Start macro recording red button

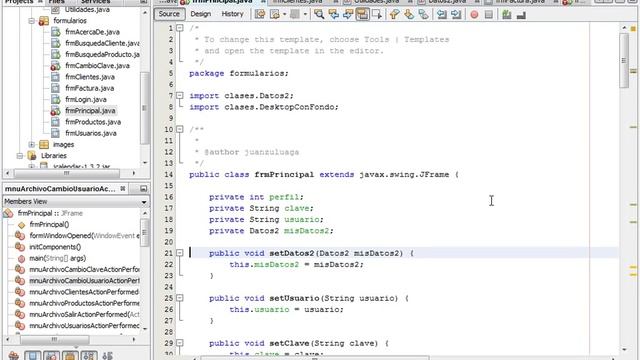474,15
